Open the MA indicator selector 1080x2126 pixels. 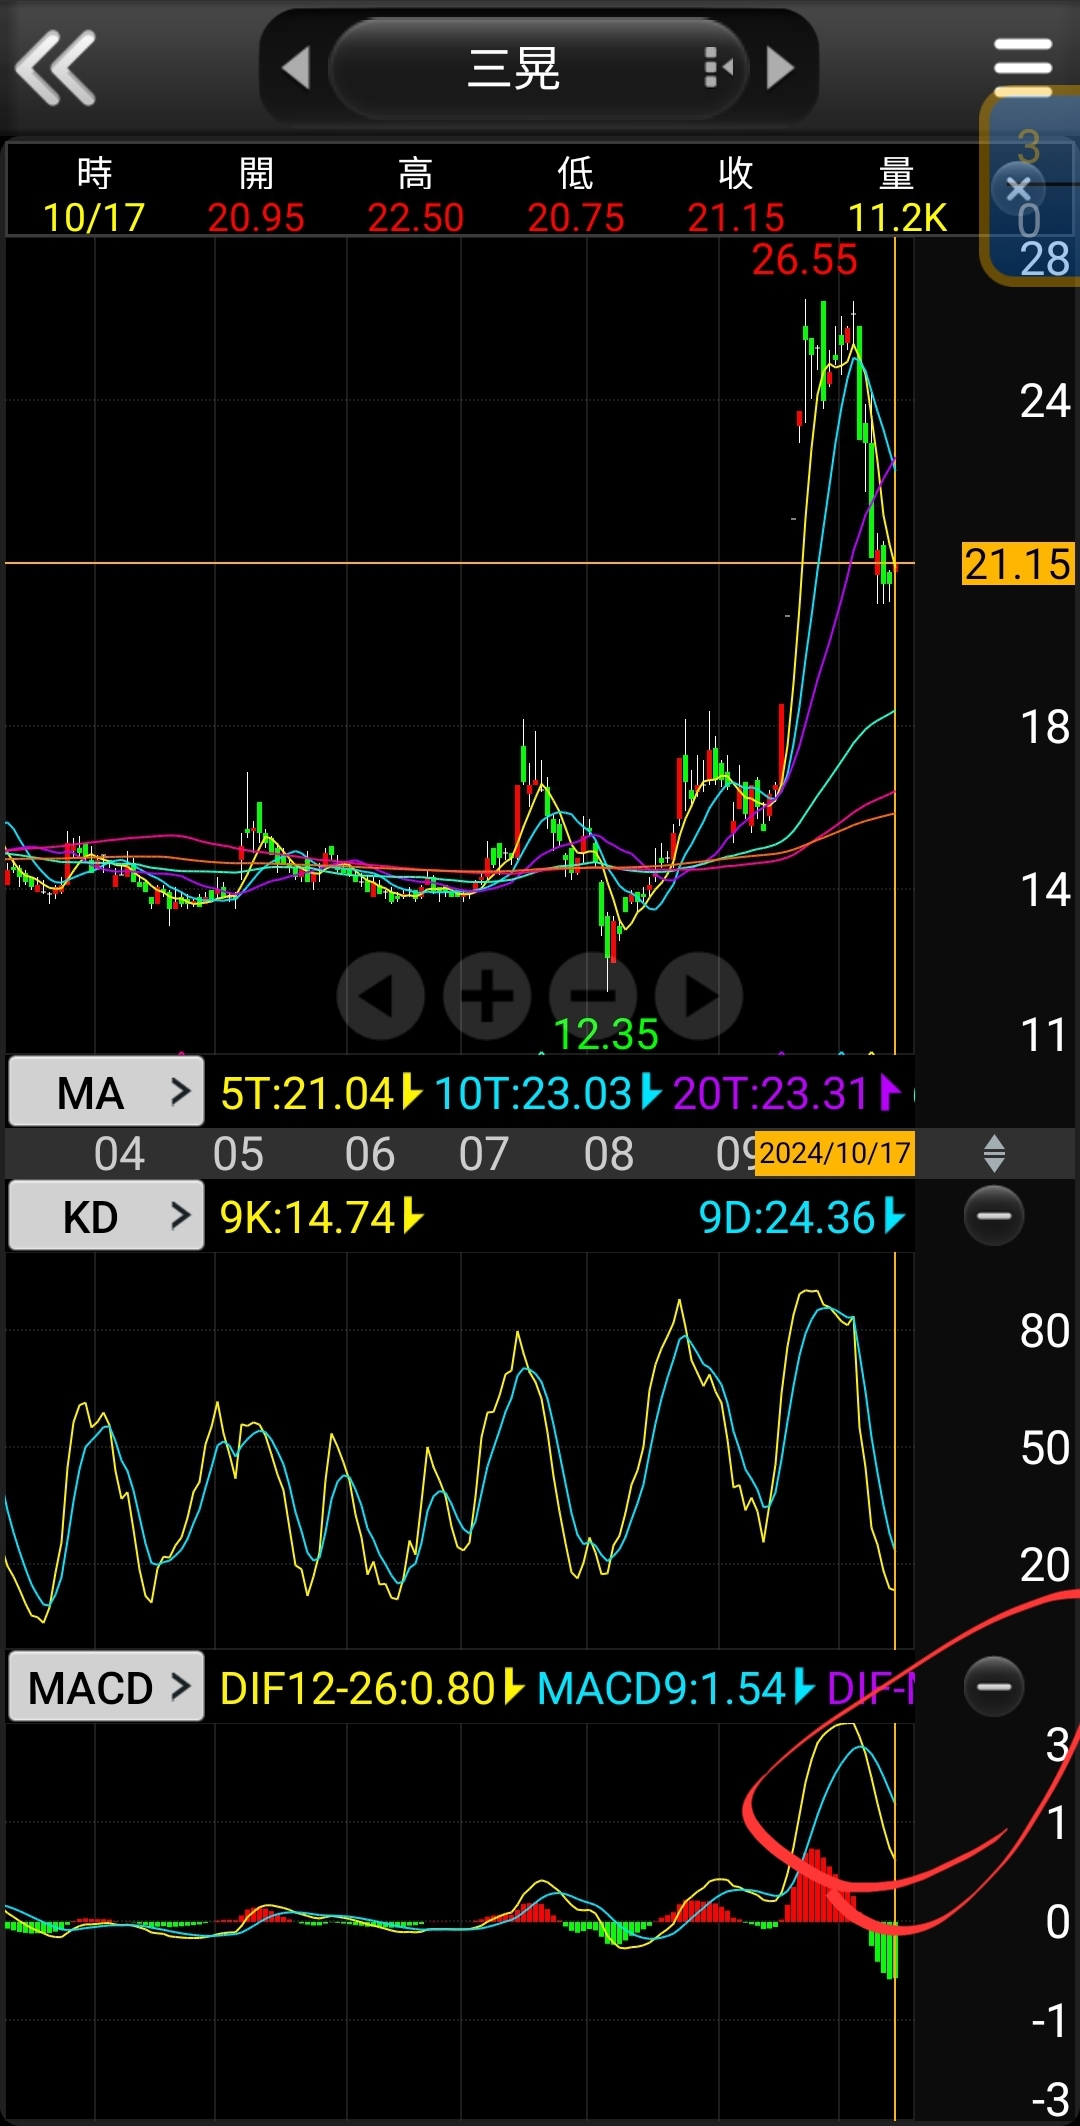(x=106, y=1092)
